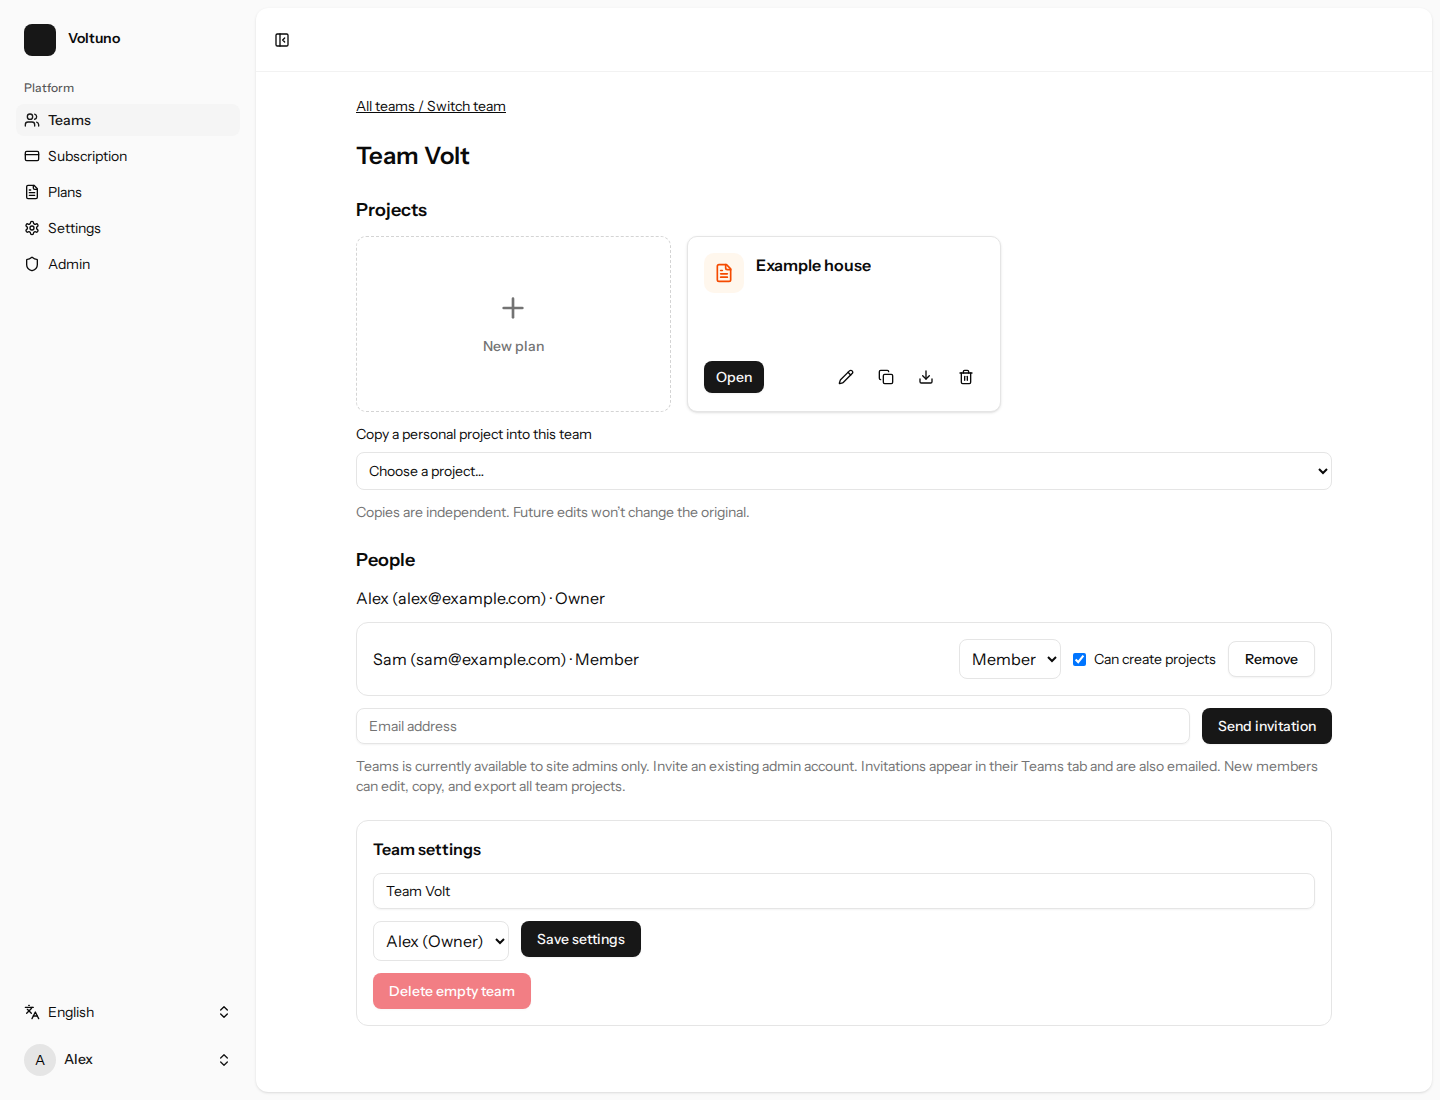
Task: Follow the All teams / Switch team link
Action: (x=431, y=106)
